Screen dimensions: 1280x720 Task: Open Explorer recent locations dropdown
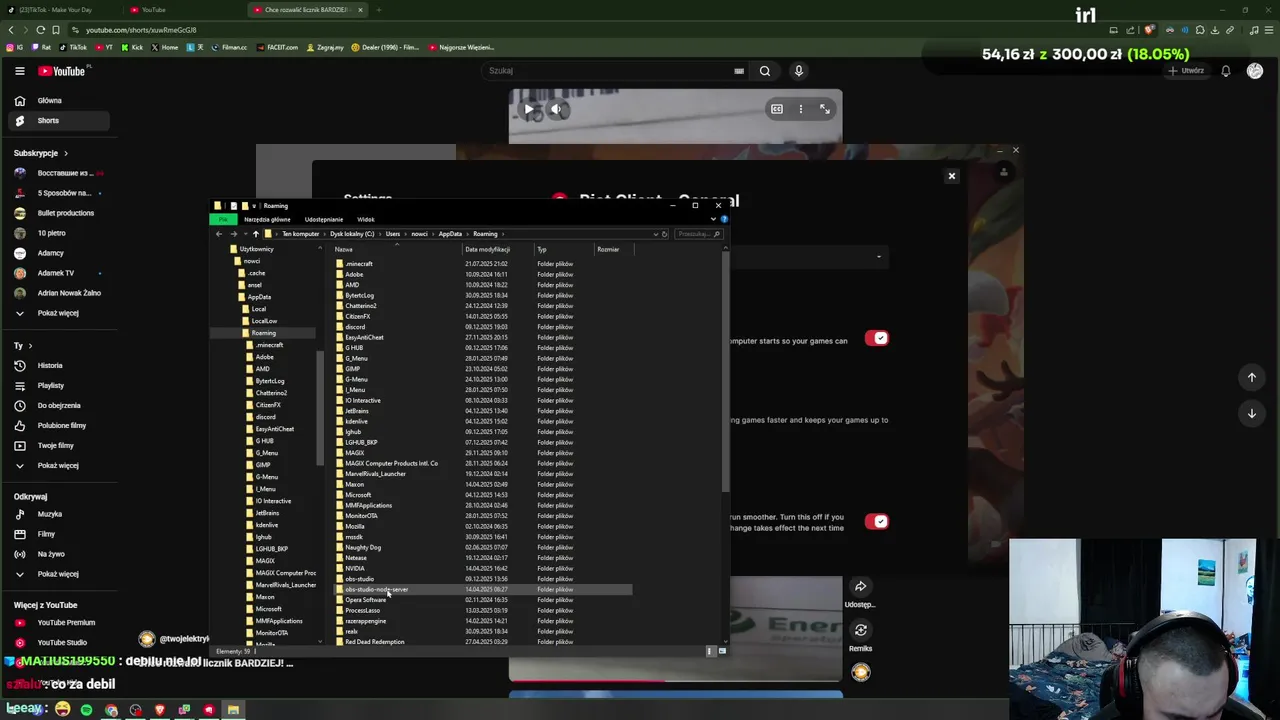pyautogui.click(x=244, y=234)
